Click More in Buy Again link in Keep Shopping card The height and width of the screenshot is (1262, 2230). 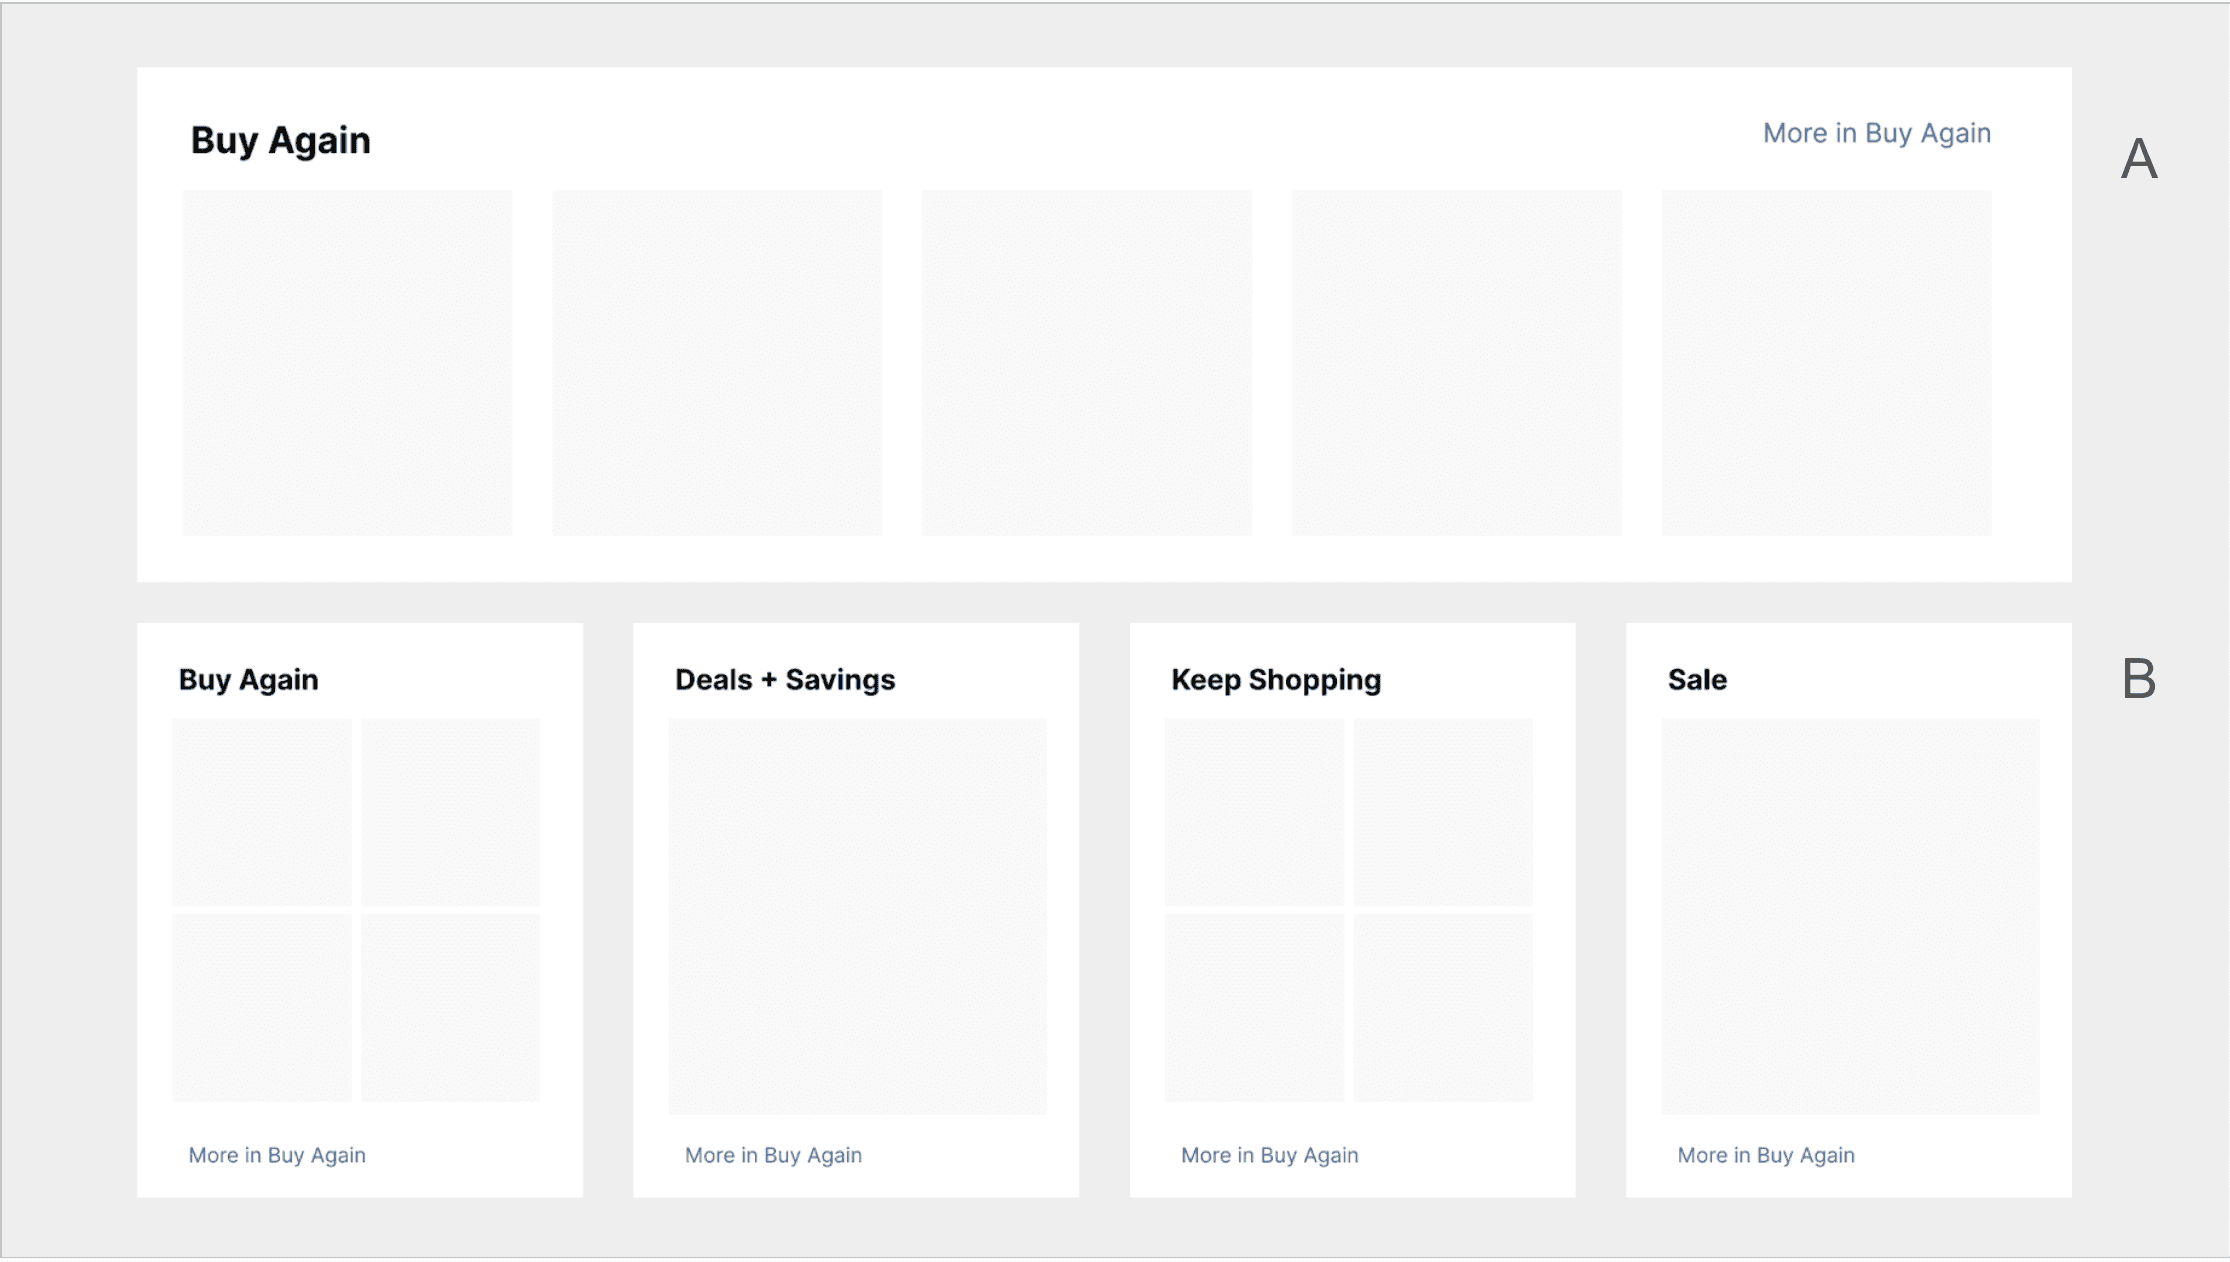point(1269,1155)
